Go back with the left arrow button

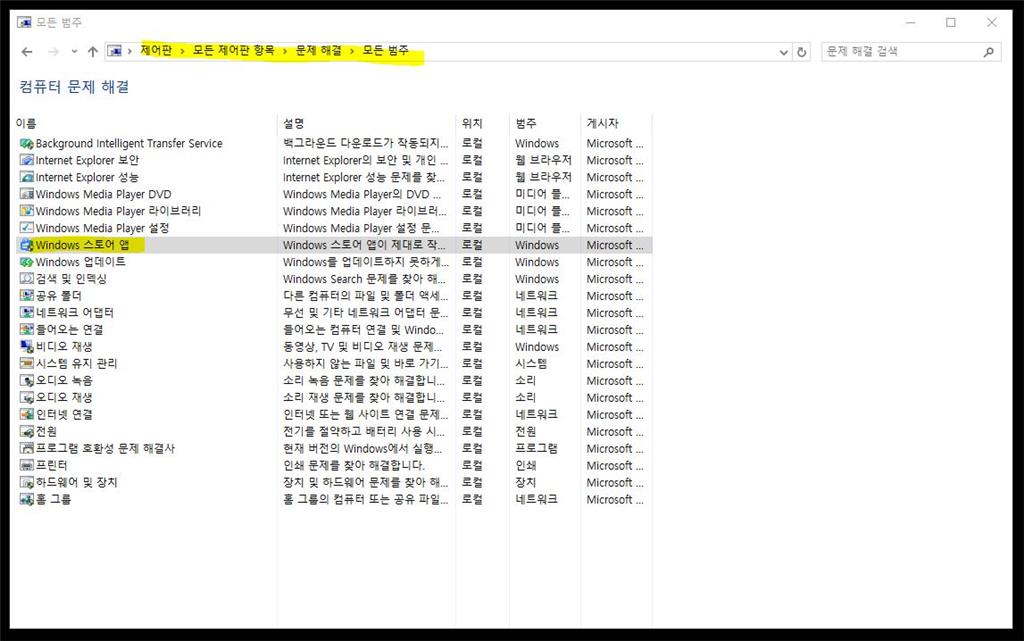pos(27,52)
